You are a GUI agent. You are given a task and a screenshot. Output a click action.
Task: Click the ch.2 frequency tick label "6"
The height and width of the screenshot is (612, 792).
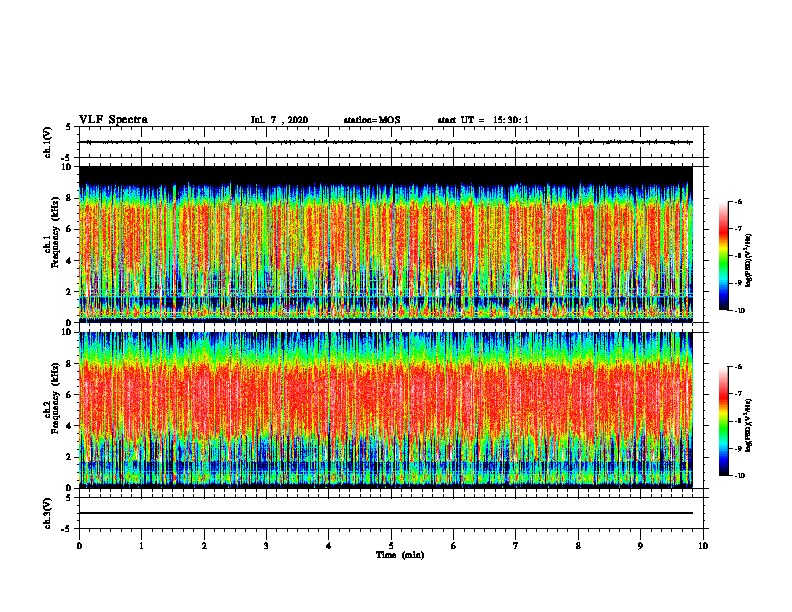click(69, 395)
